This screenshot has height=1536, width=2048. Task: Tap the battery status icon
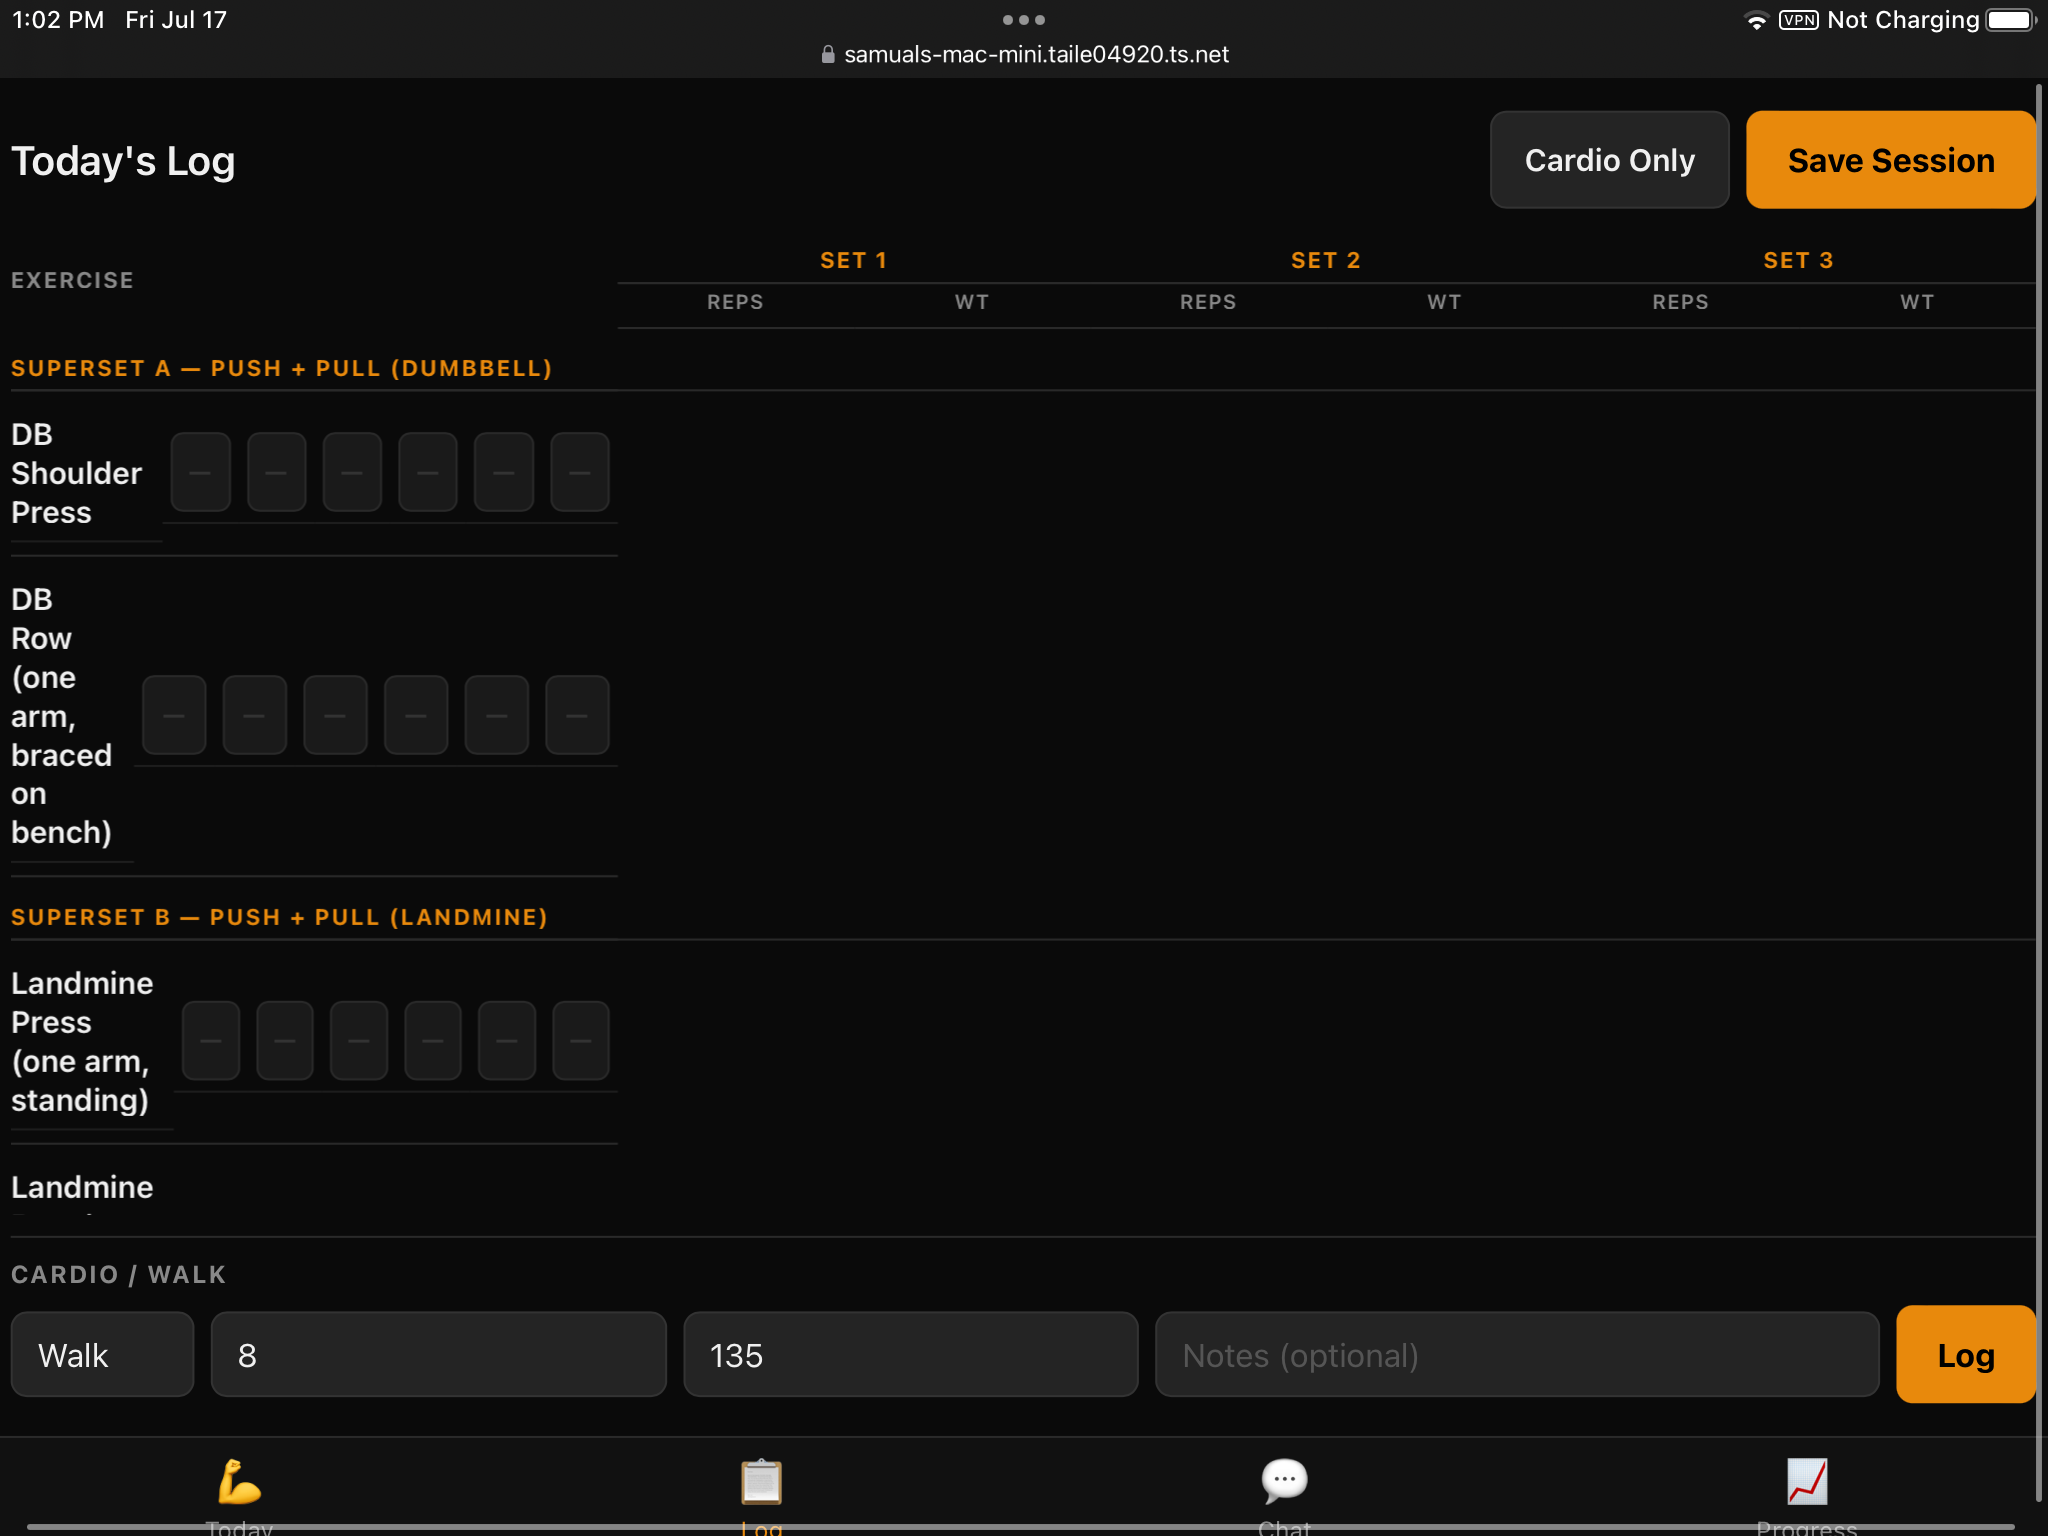2011,20
